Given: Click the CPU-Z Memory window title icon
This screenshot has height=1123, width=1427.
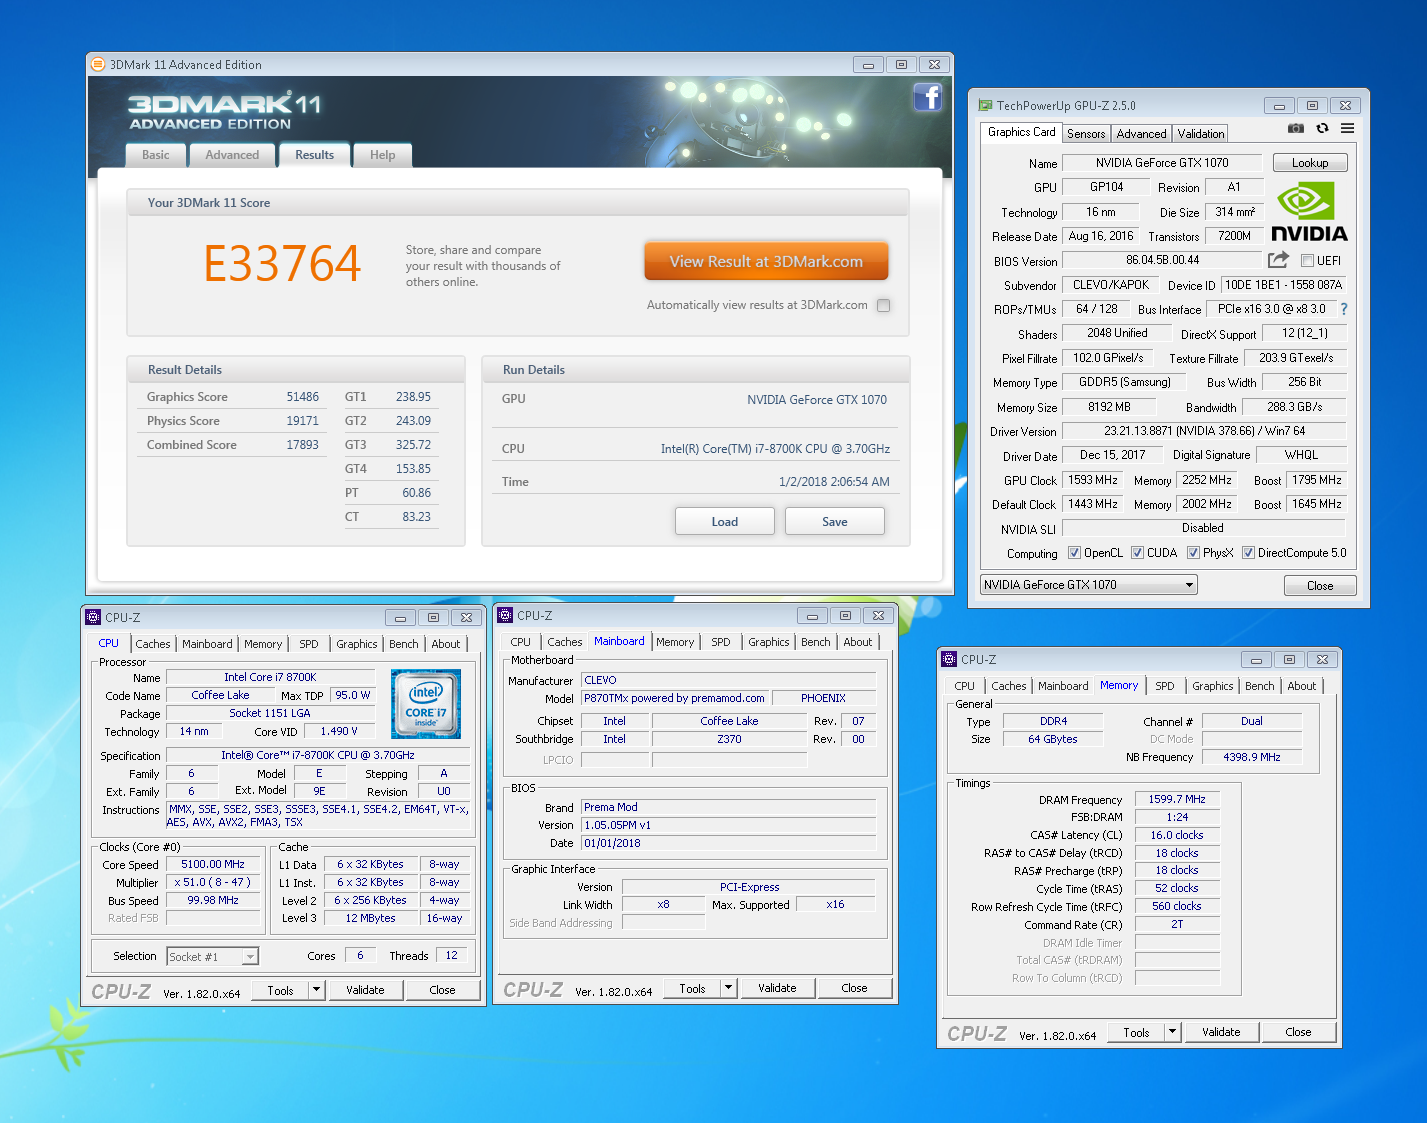Looking at the screenshot, I should [x=950, y=659].
